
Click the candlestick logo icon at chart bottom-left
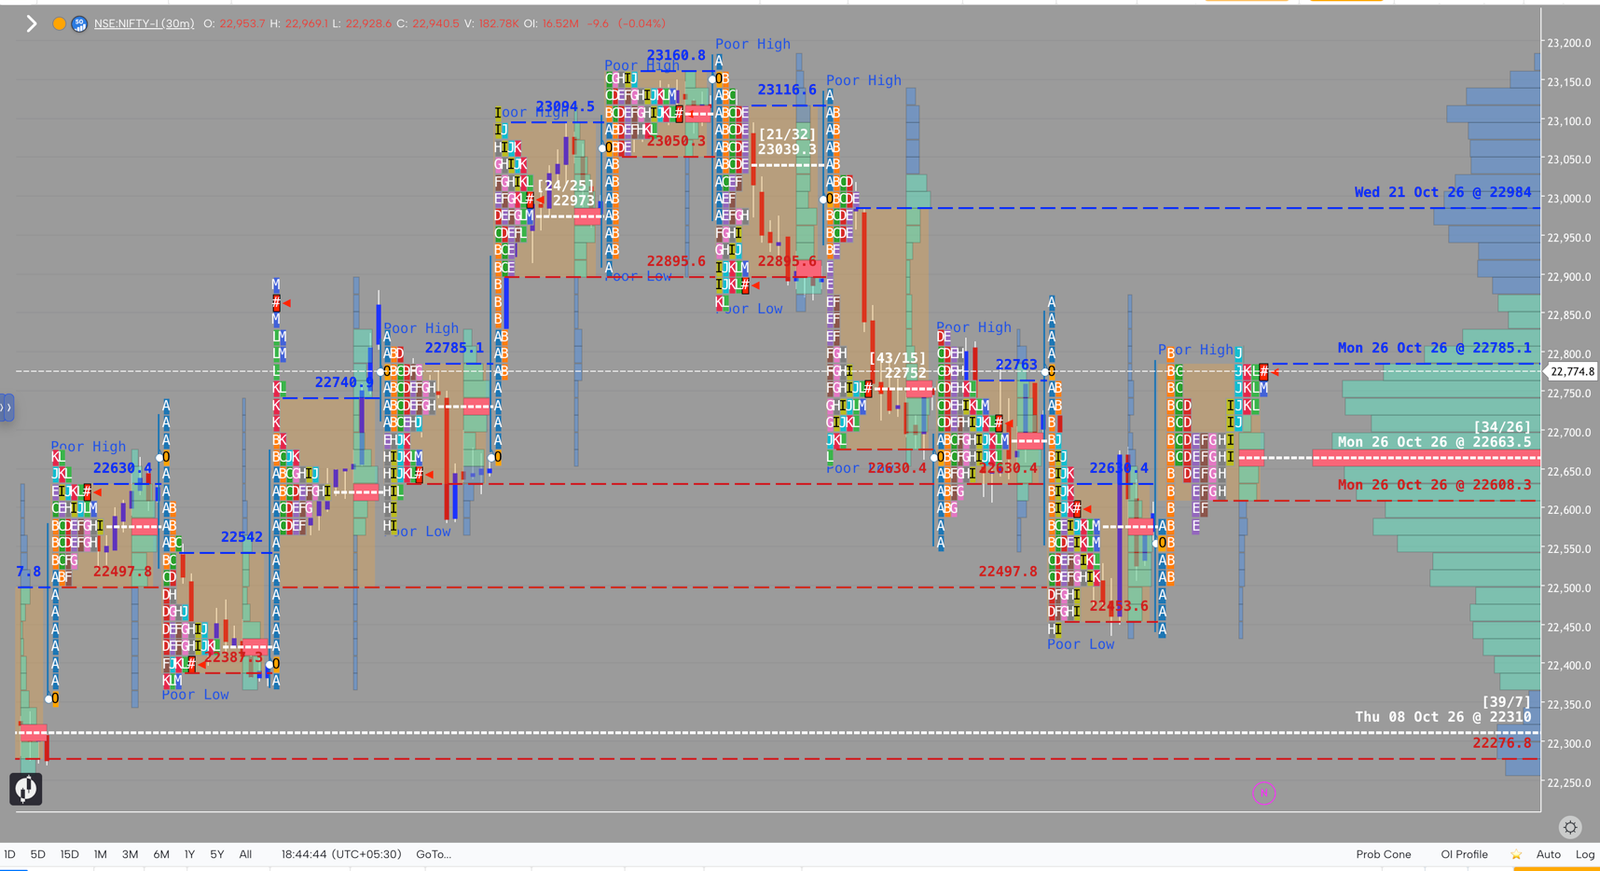coord(26,789)
